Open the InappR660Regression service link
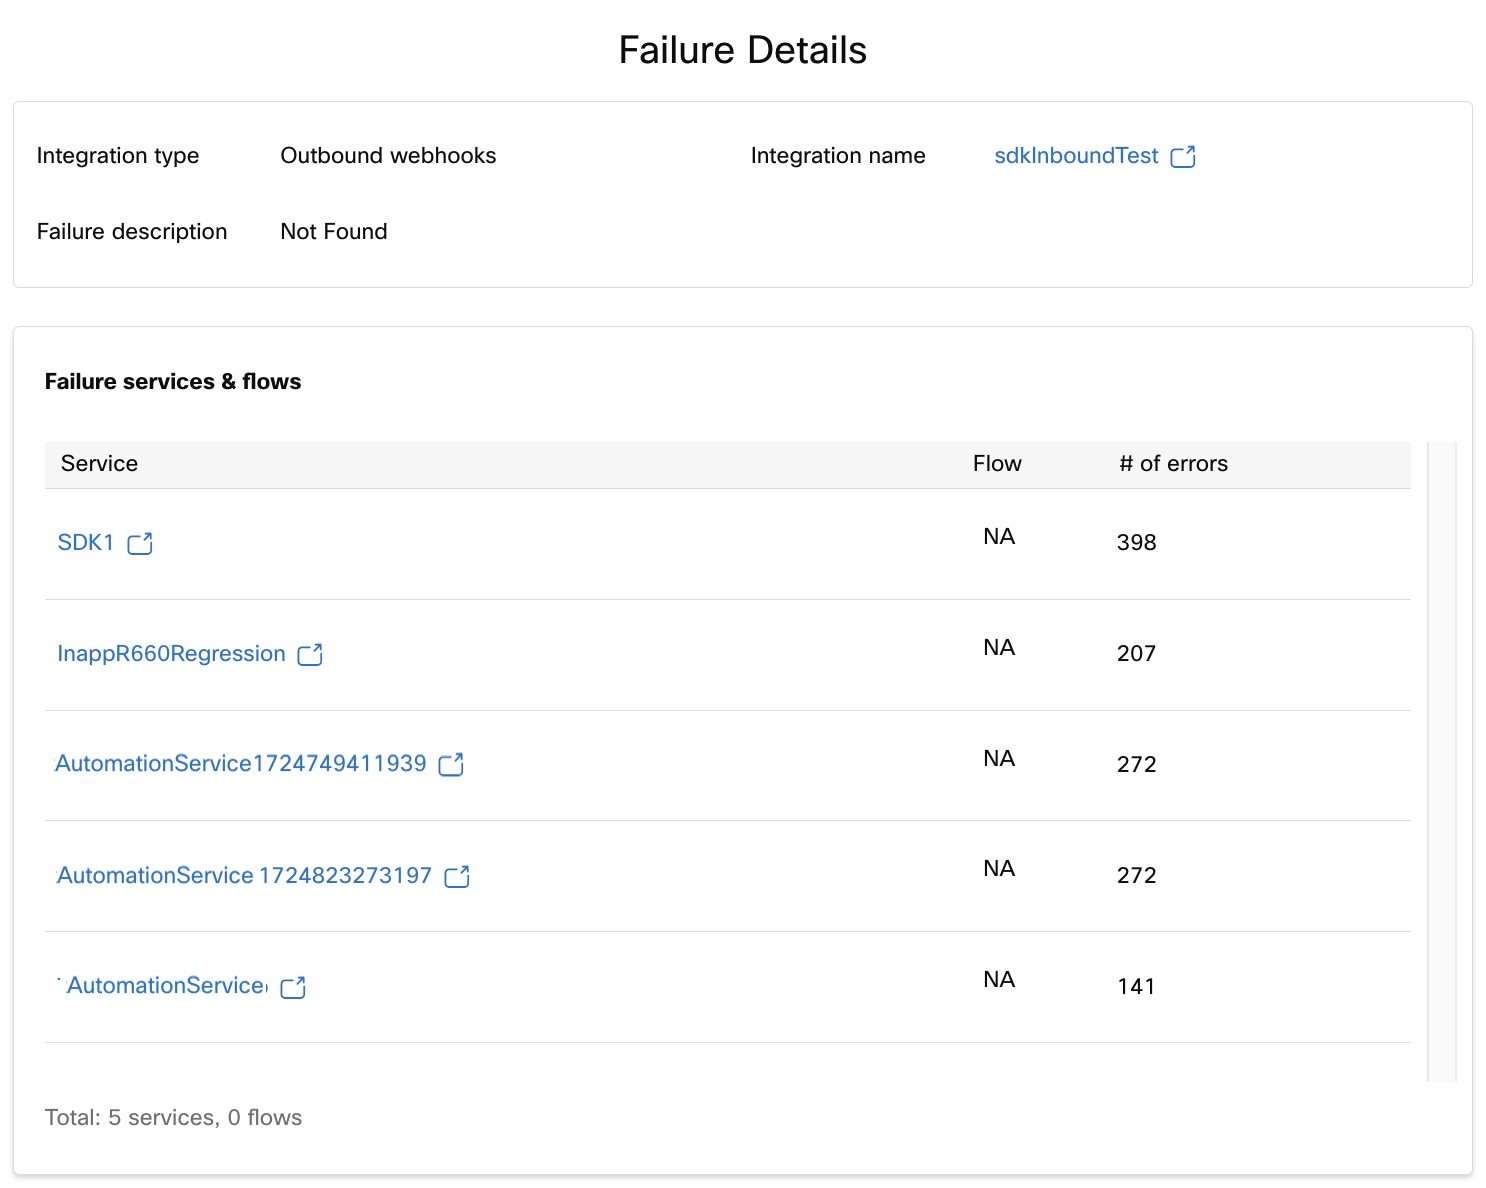 tap(171, 653)
